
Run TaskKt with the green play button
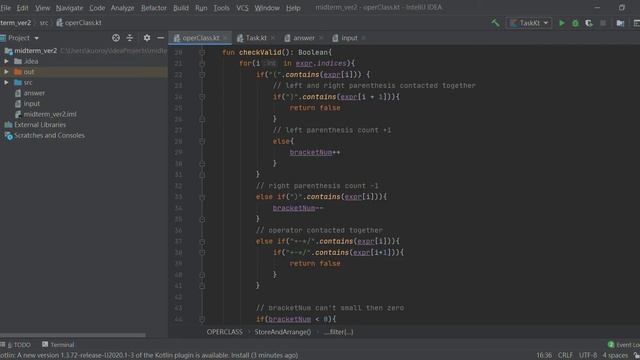[562, 23]
